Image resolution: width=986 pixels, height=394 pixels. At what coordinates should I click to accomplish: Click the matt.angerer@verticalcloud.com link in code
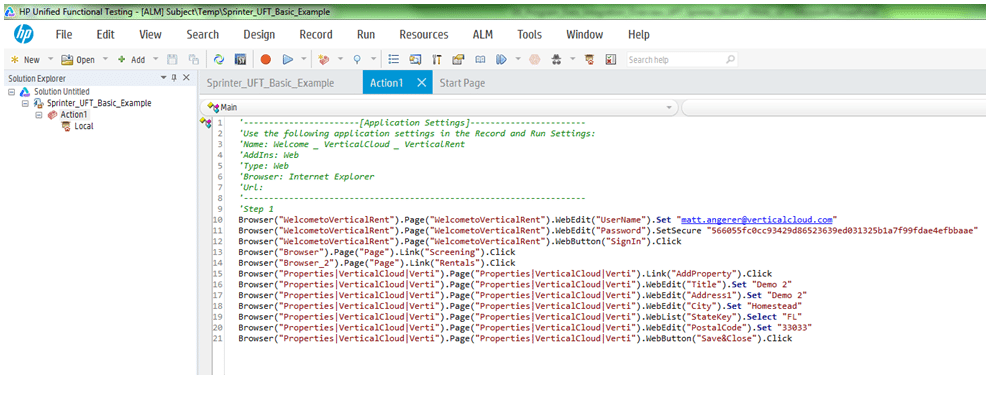(x=757, y=220)
